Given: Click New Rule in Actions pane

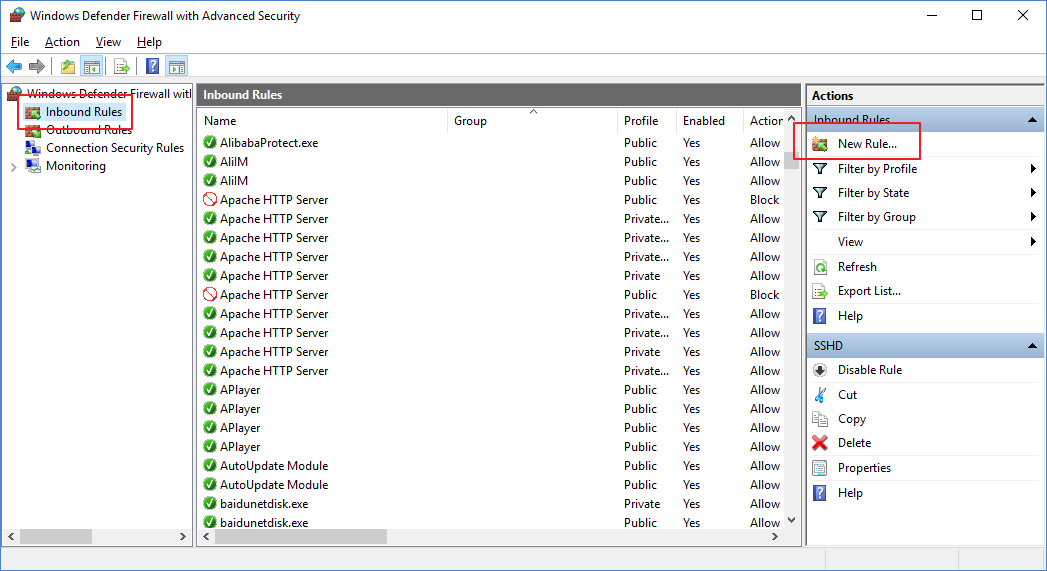Looking at the screenshot, I should [x=867, y=144].
